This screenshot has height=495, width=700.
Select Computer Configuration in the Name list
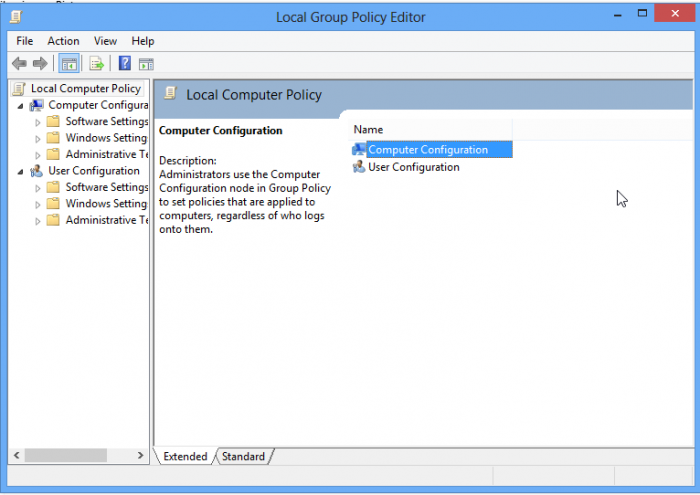439,150
